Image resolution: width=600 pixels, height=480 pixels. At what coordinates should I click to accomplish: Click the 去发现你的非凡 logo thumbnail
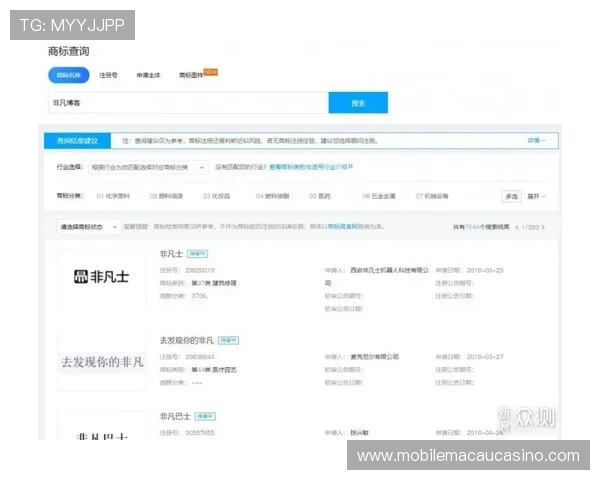(x=102, y=362)
